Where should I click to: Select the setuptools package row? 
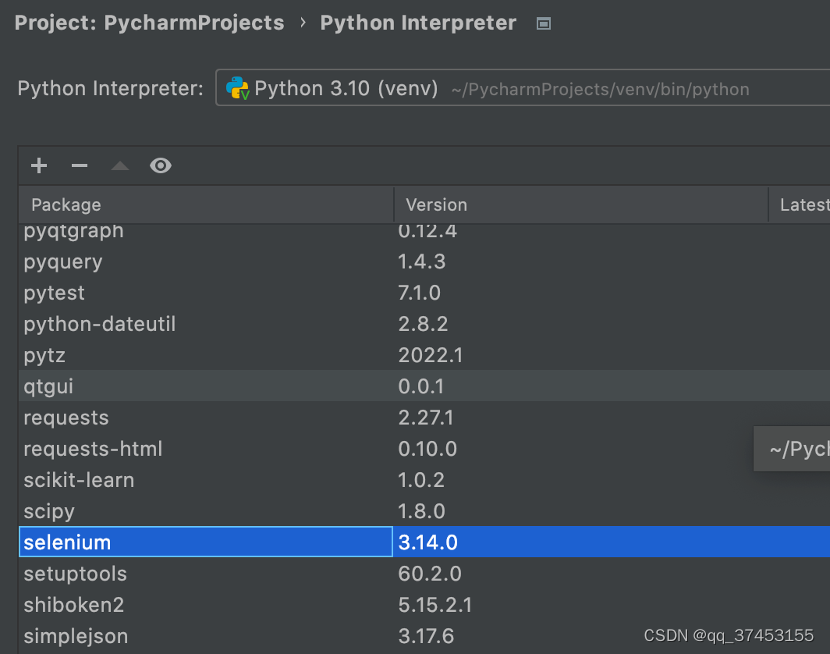coord(425,574)
